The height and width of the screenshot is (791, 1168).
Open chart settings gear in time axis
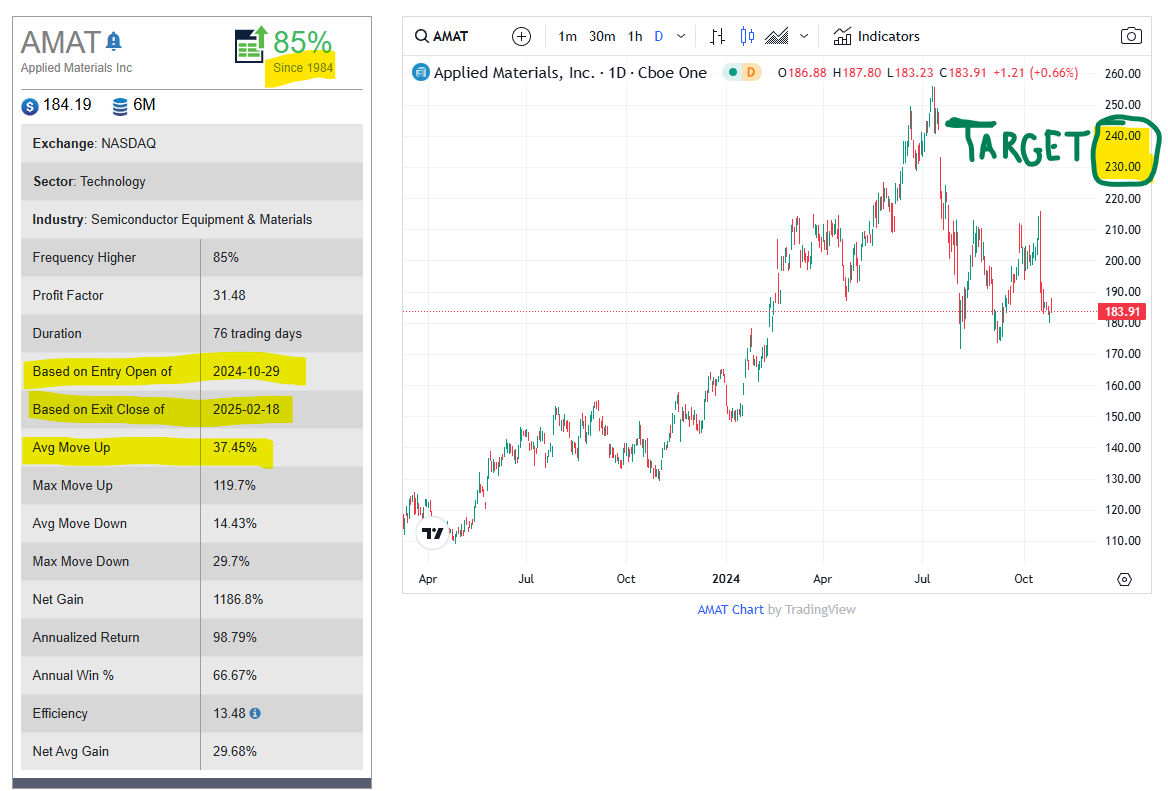(x=1124, y=579)
